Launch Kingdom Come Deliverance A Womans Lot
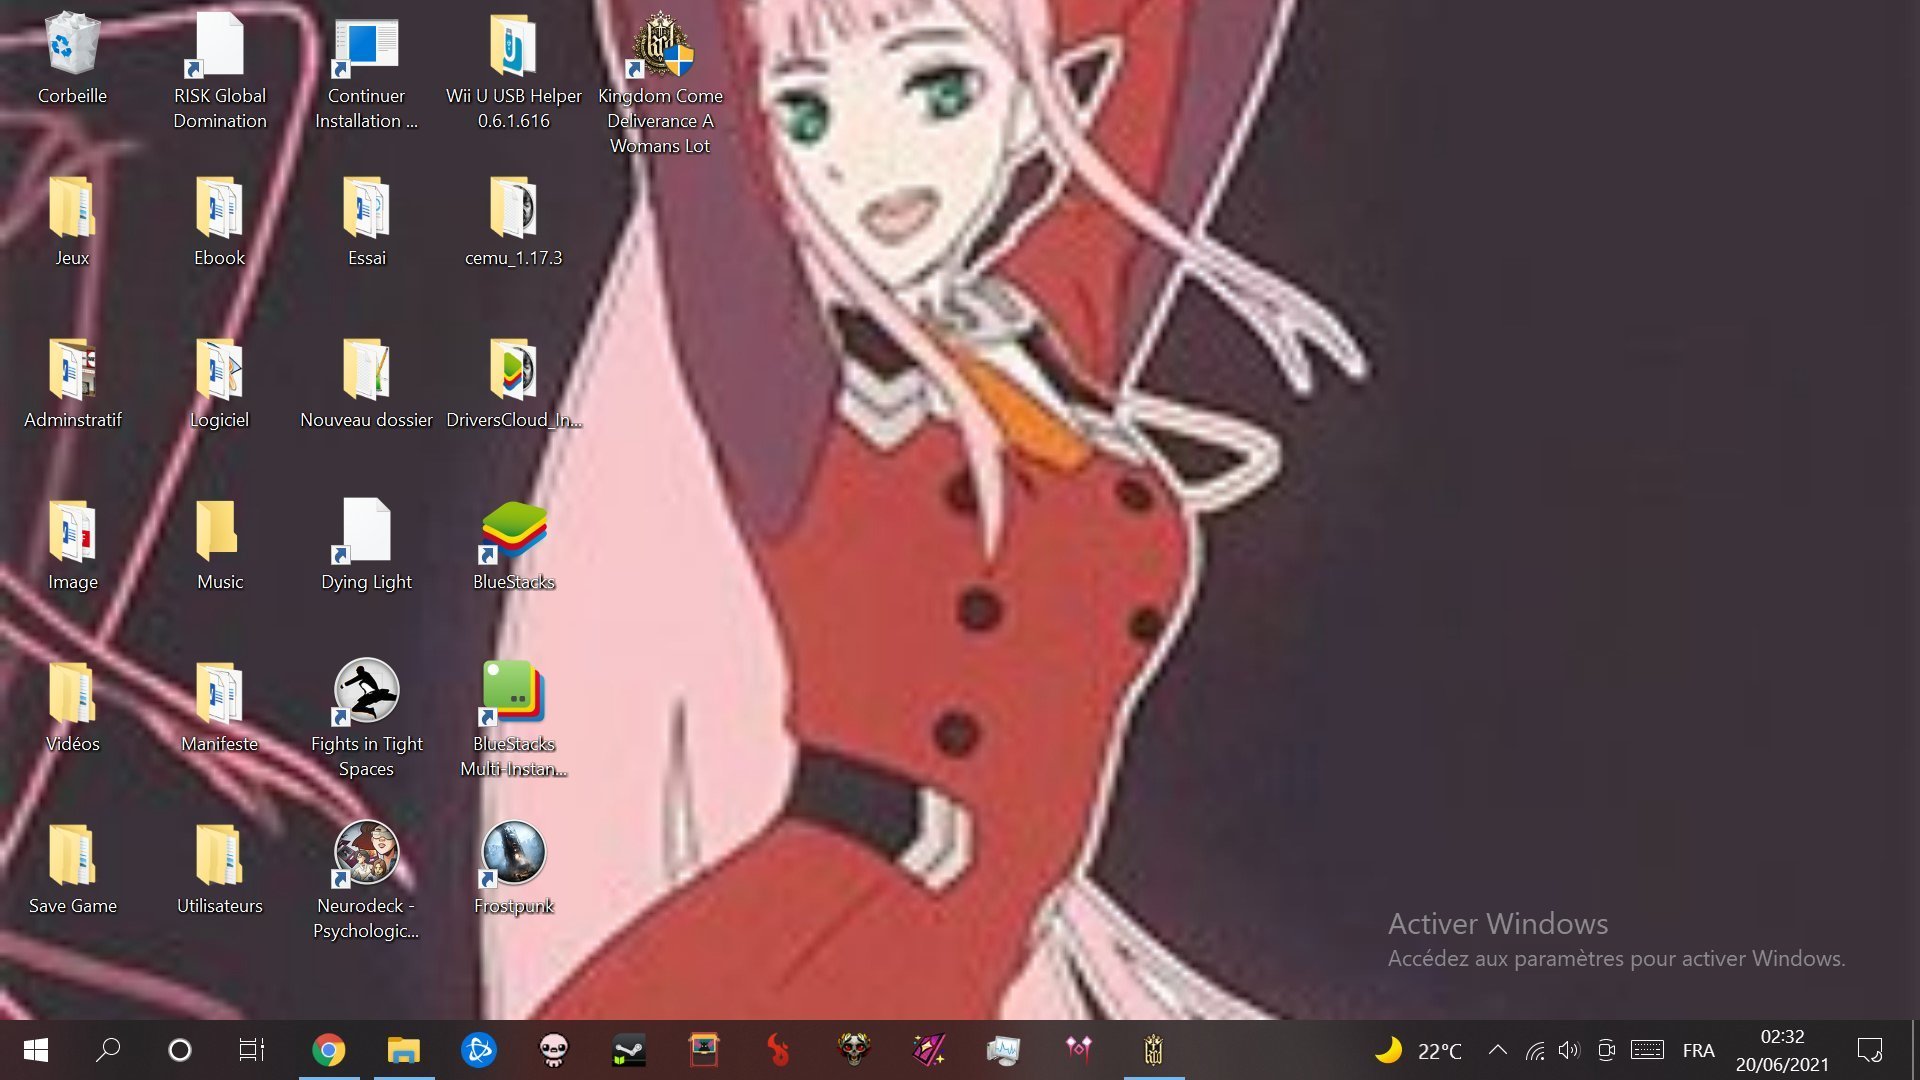The width and height of the screenshot is (1920, 1080). coord(660,84)
